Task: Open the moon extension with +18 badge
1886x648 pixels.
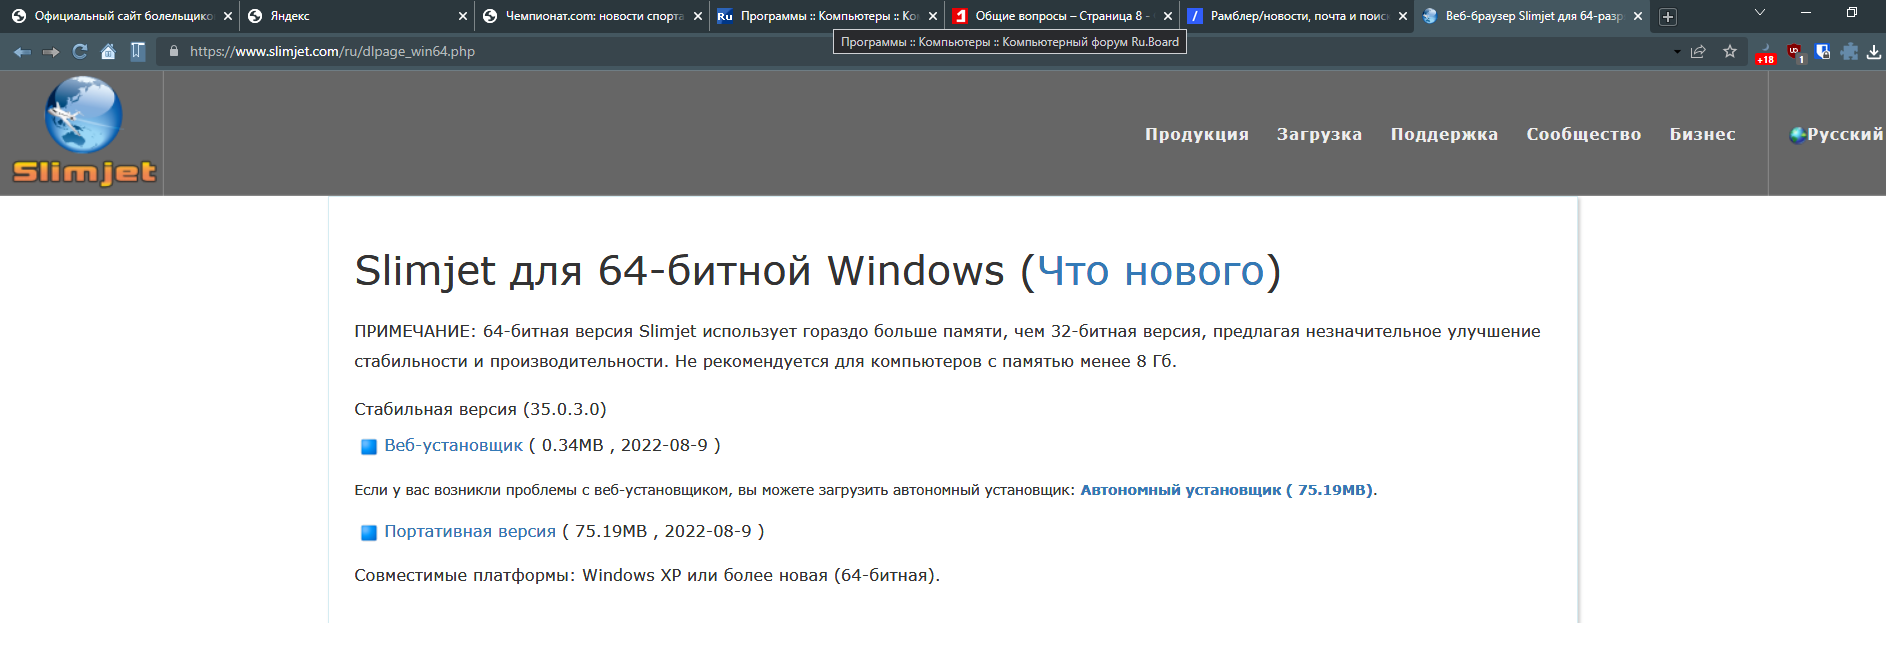Action: click(x=1765, y=53)
